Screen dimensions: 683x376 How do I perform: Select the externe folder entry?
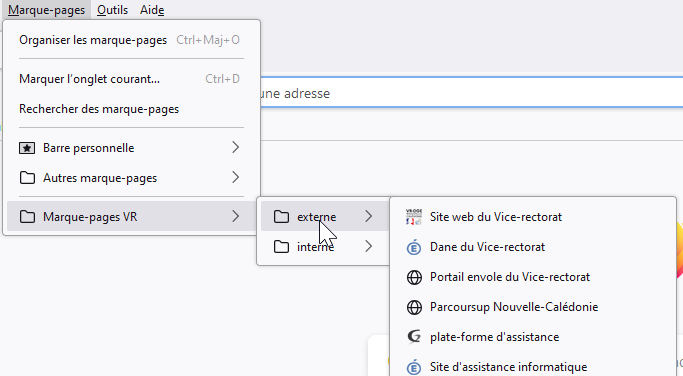[x=325, y=217]
